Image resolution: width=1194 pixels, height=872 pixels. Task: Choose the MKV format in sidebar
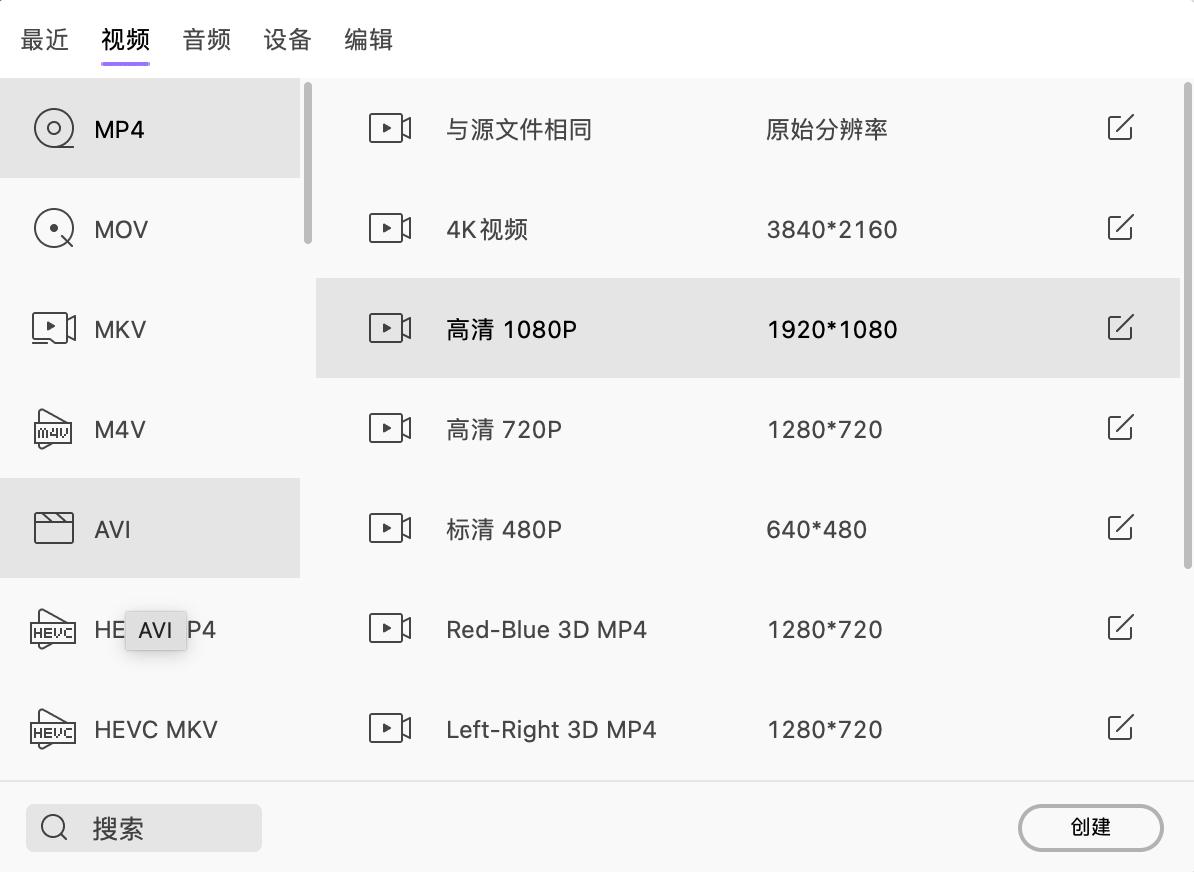120,328
